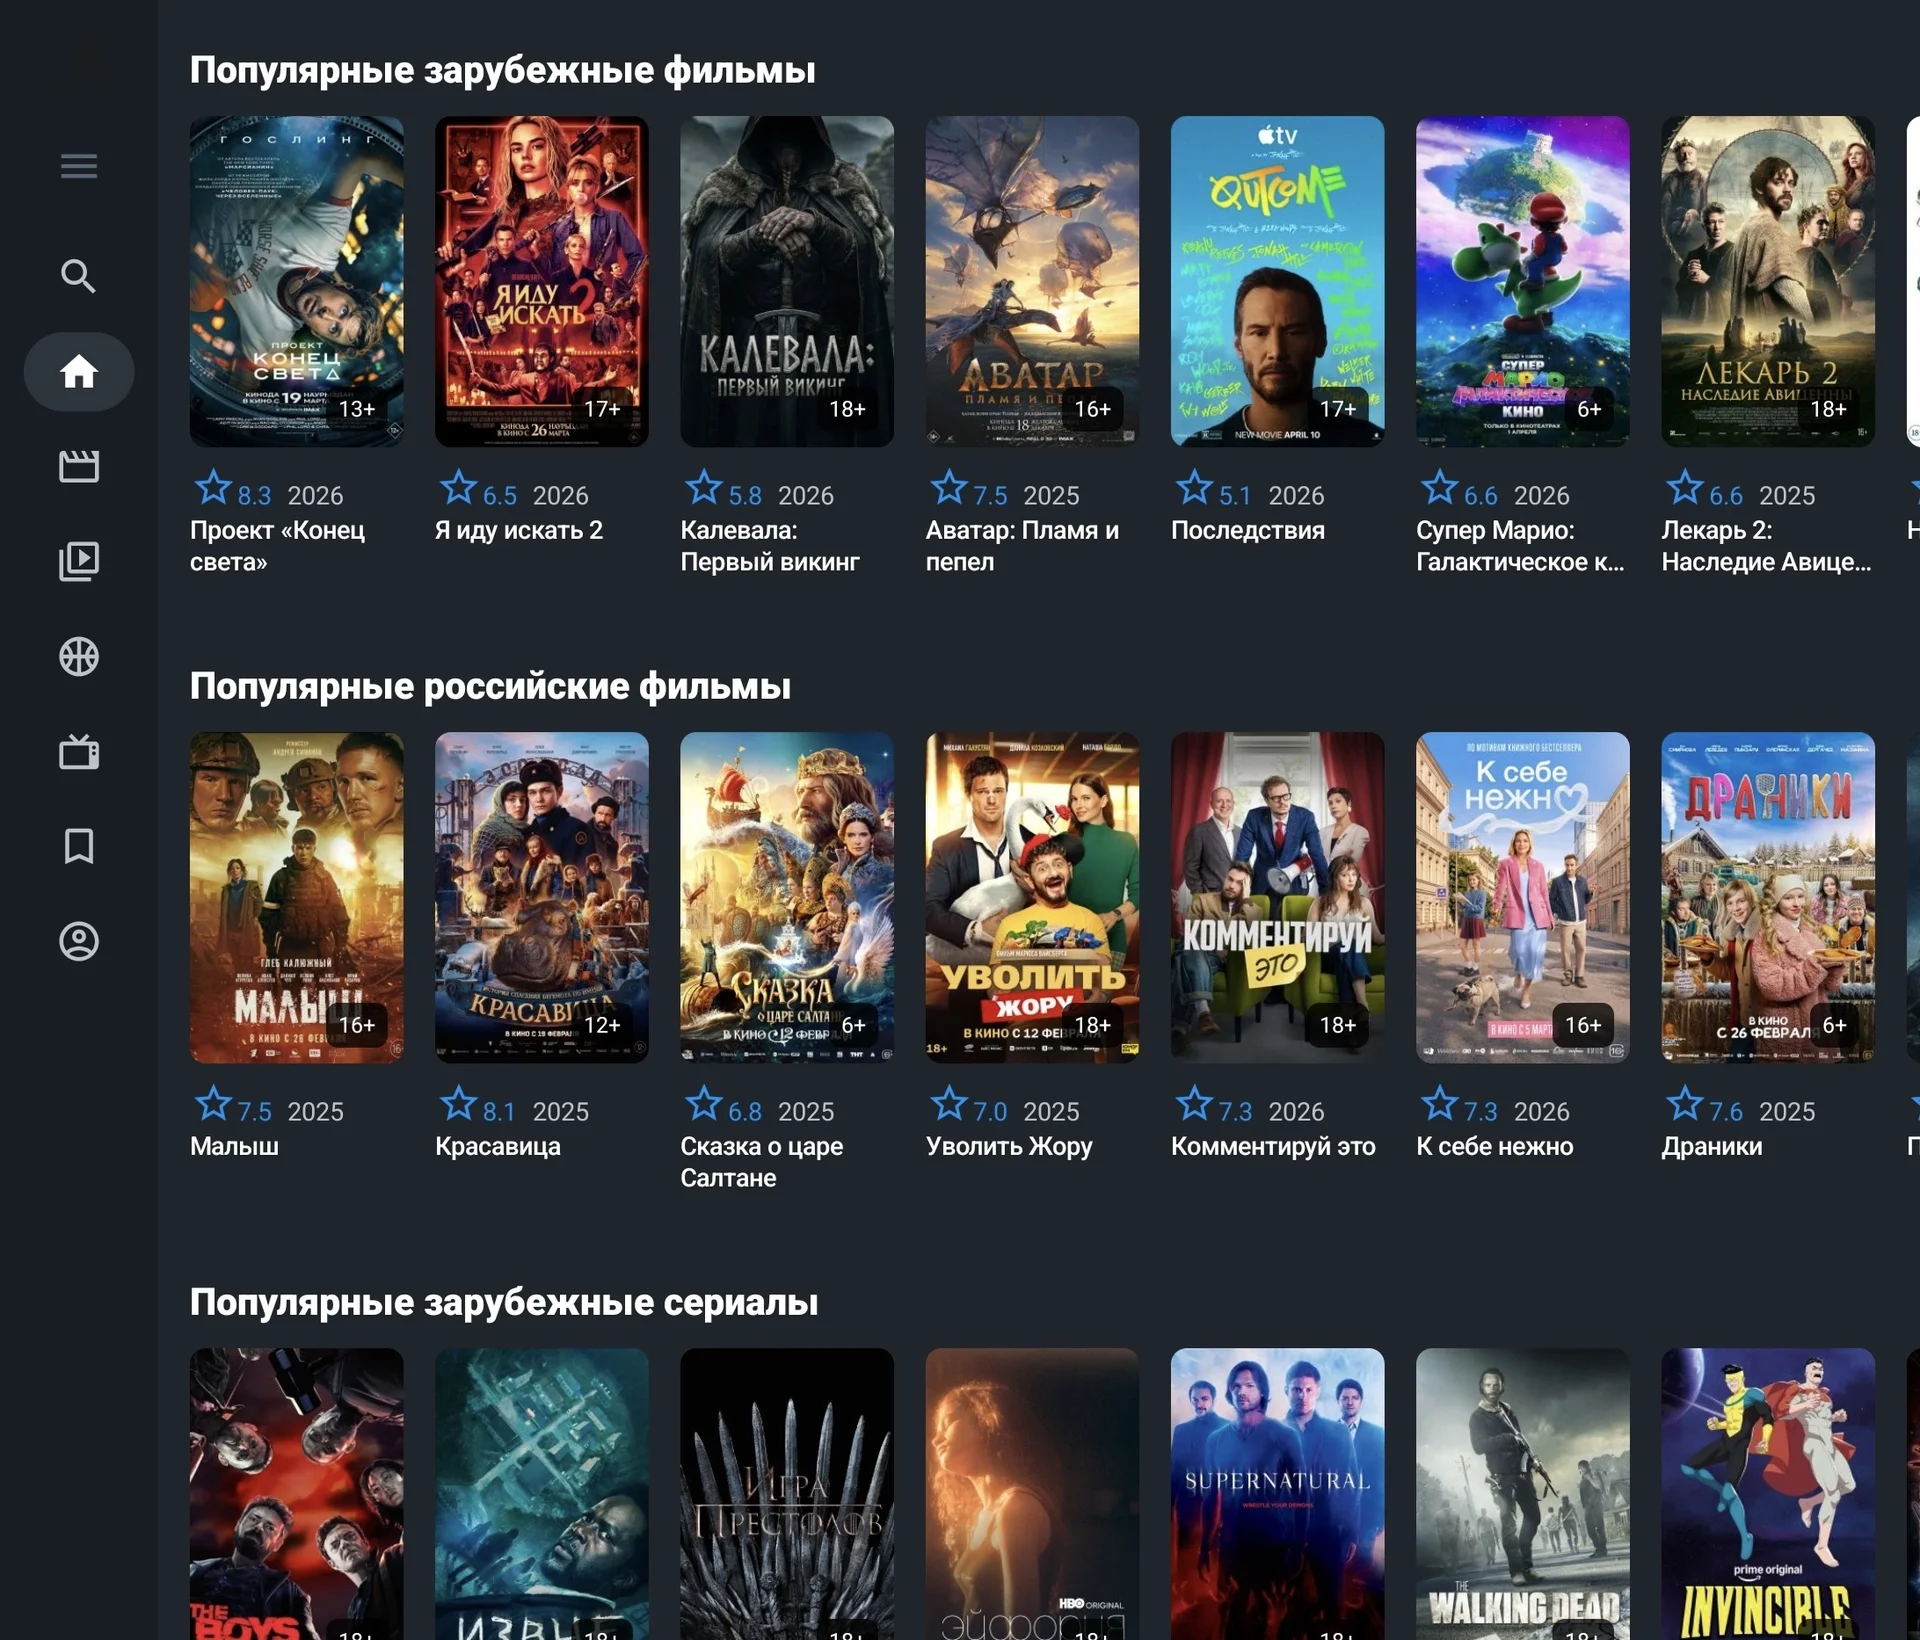Click the rating star for Малыш
This screenshot has width=1920, height=1640.
coord(213,1105)
